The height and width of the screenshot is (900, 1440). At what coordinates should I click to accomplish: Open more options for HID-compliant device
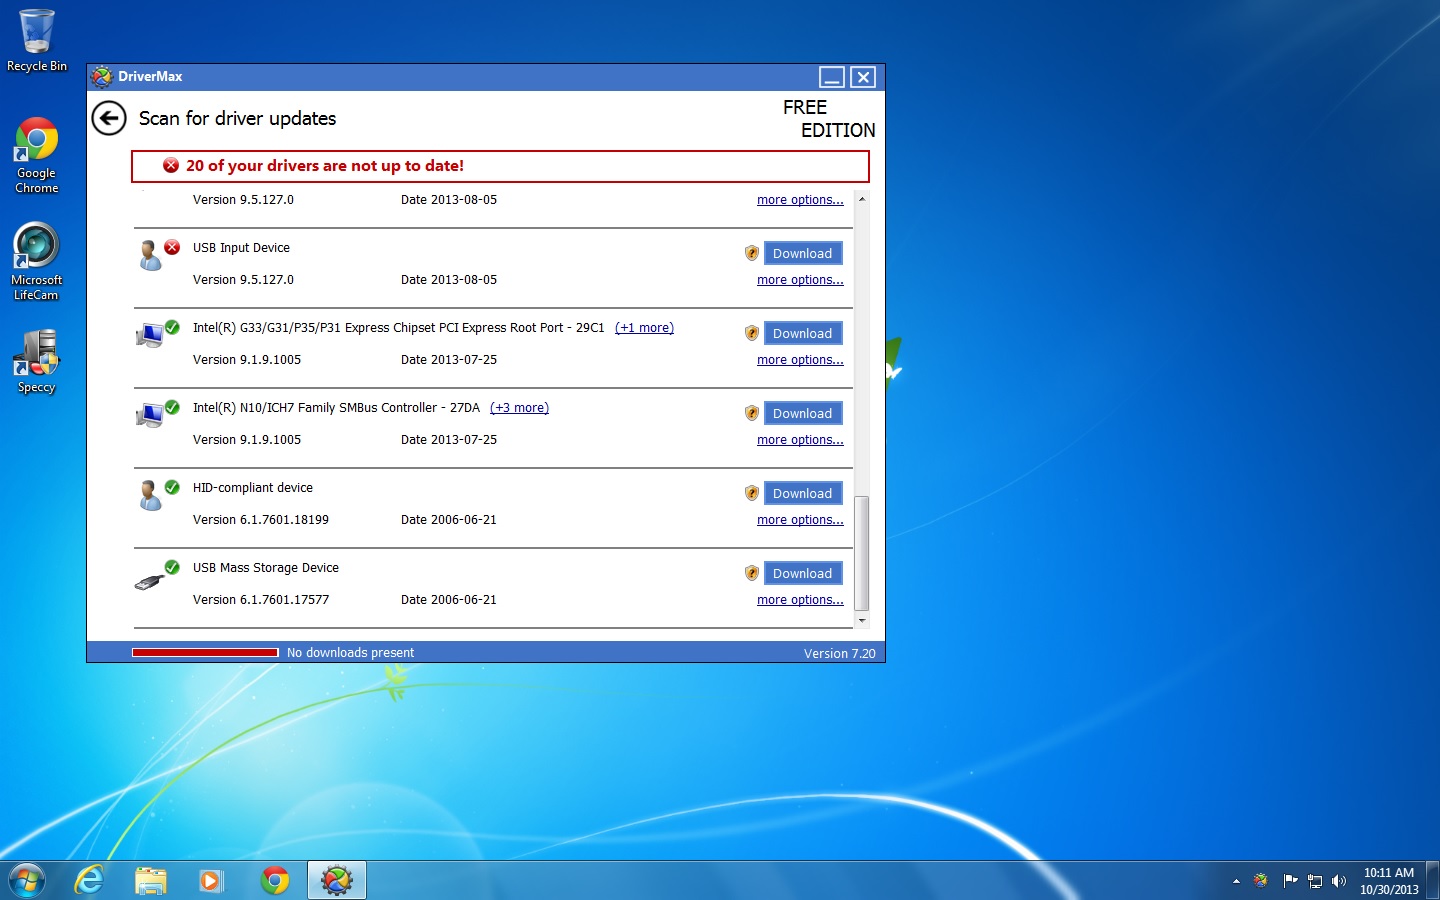(800, 520)
